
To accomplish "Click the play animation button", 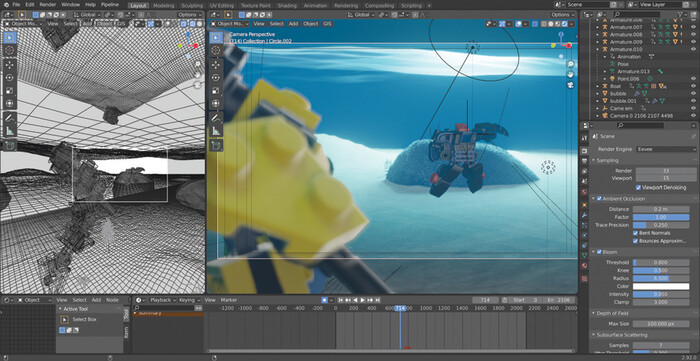I will (x=362, y=300).
